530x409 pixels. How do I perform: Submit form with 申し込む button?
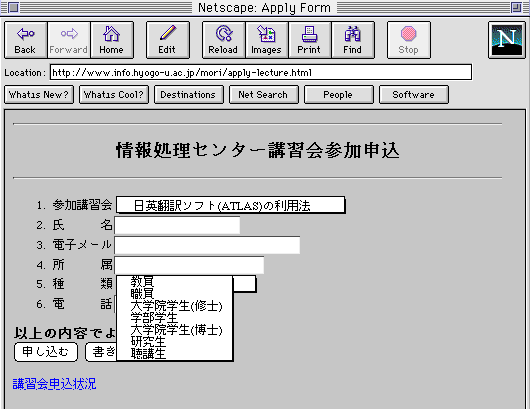pos(46,352)
